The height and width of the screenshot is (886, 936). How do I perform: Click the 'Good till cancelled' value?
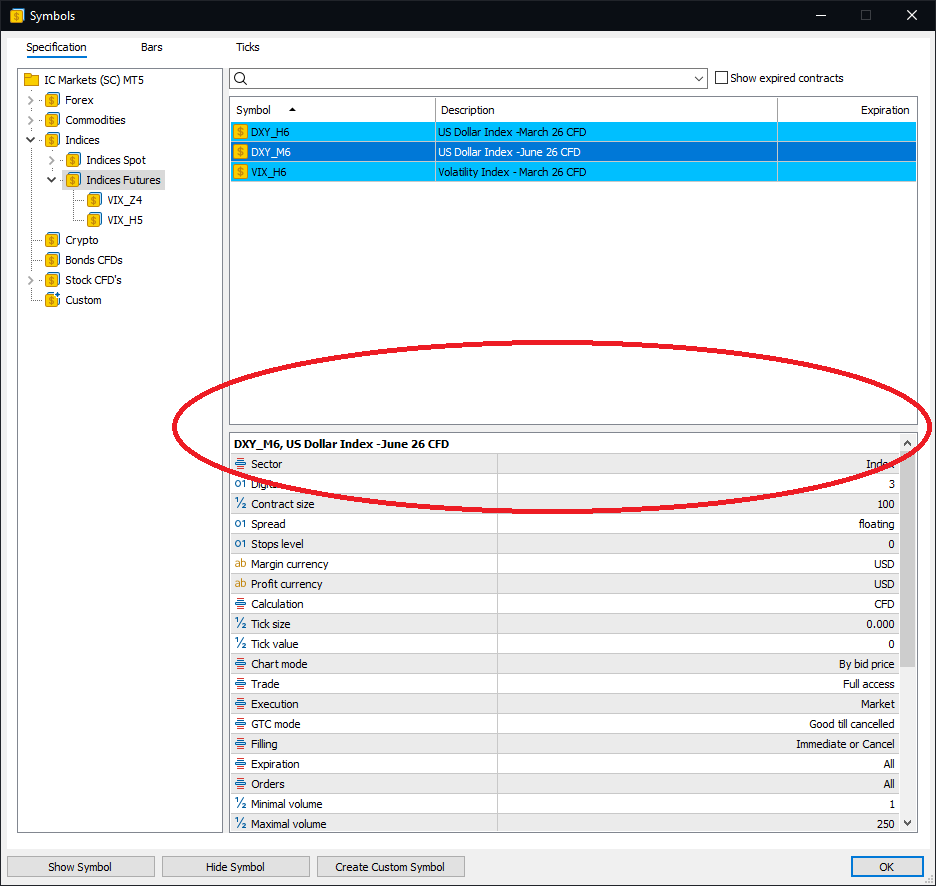coord(852,724)
